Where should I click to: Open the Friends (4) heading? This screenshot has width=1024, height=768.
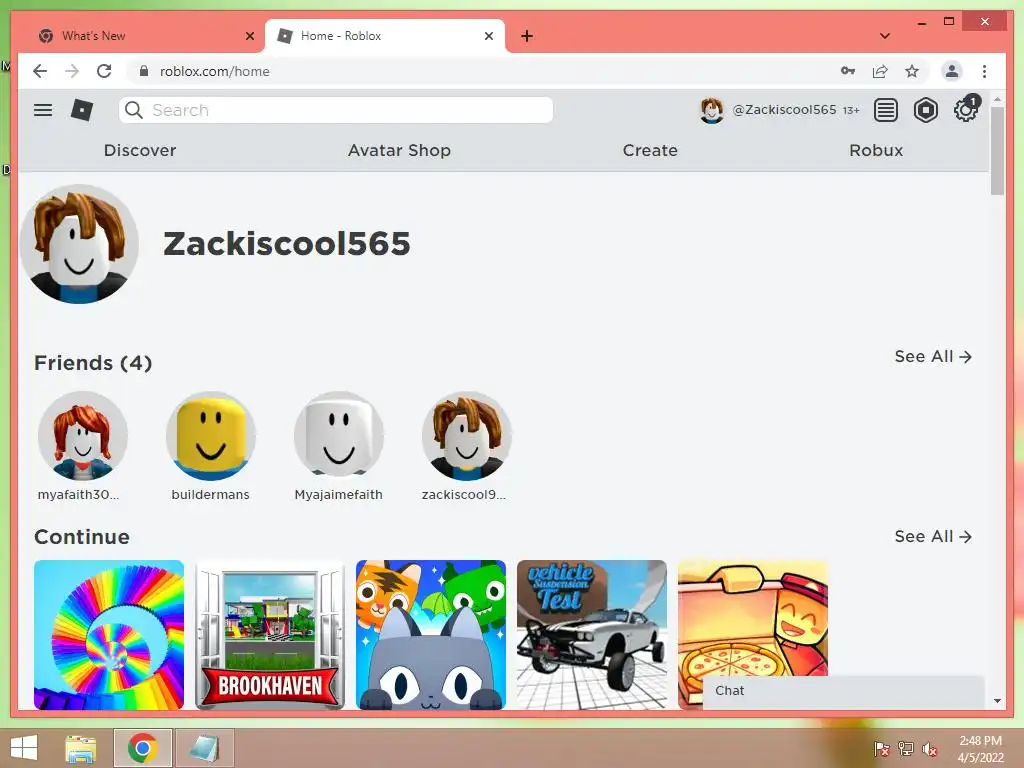93,362
